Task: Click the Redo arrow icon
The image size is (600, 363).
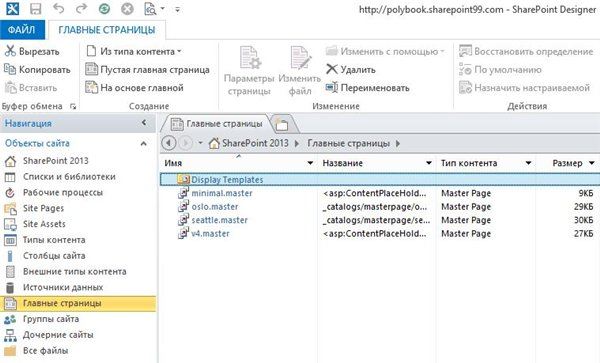Action: [x=82, y=8]
